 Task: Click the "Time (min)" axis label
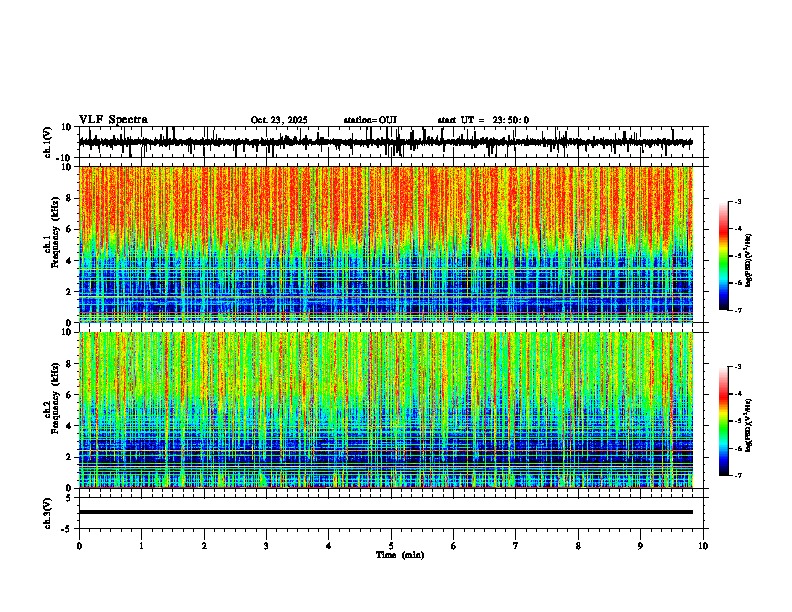(x=400, y=555)
